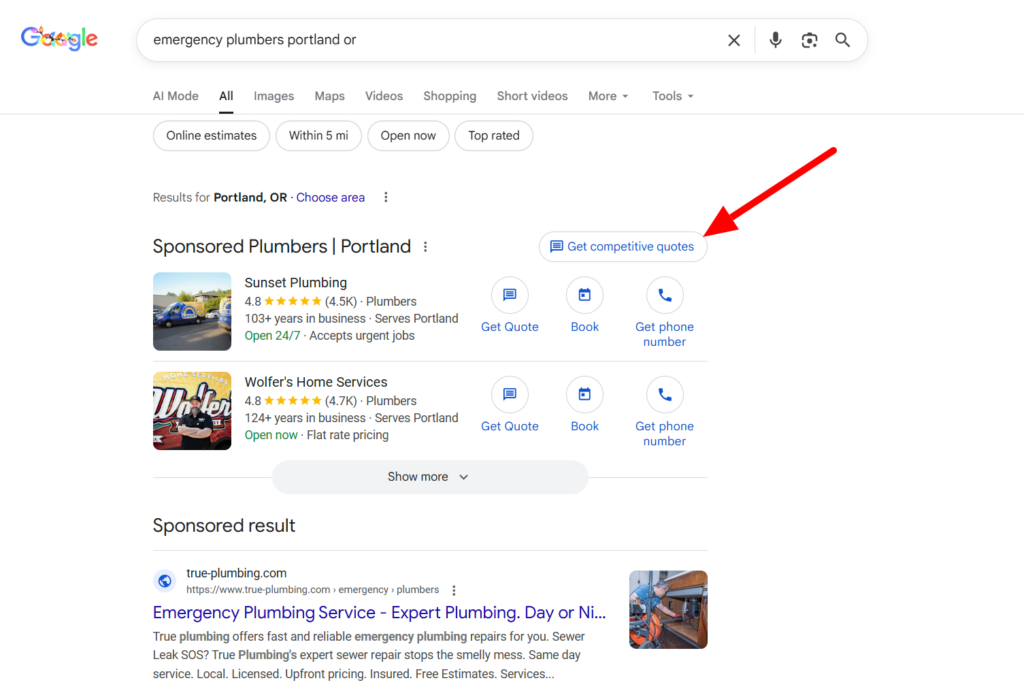Open the Tools dropdown

pyautogui.click(x=672, y=96)
